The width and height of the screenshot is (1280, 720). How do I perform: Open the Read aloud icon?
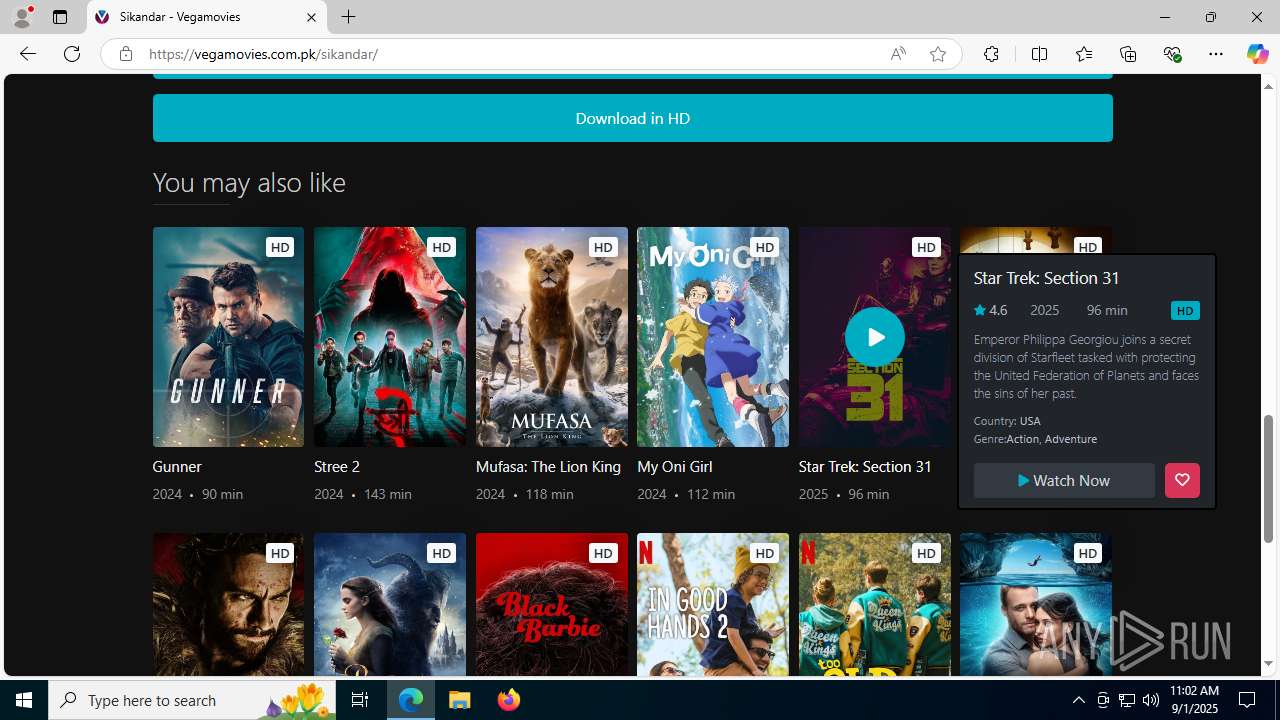pyautogui.click(x=898, y=54)
